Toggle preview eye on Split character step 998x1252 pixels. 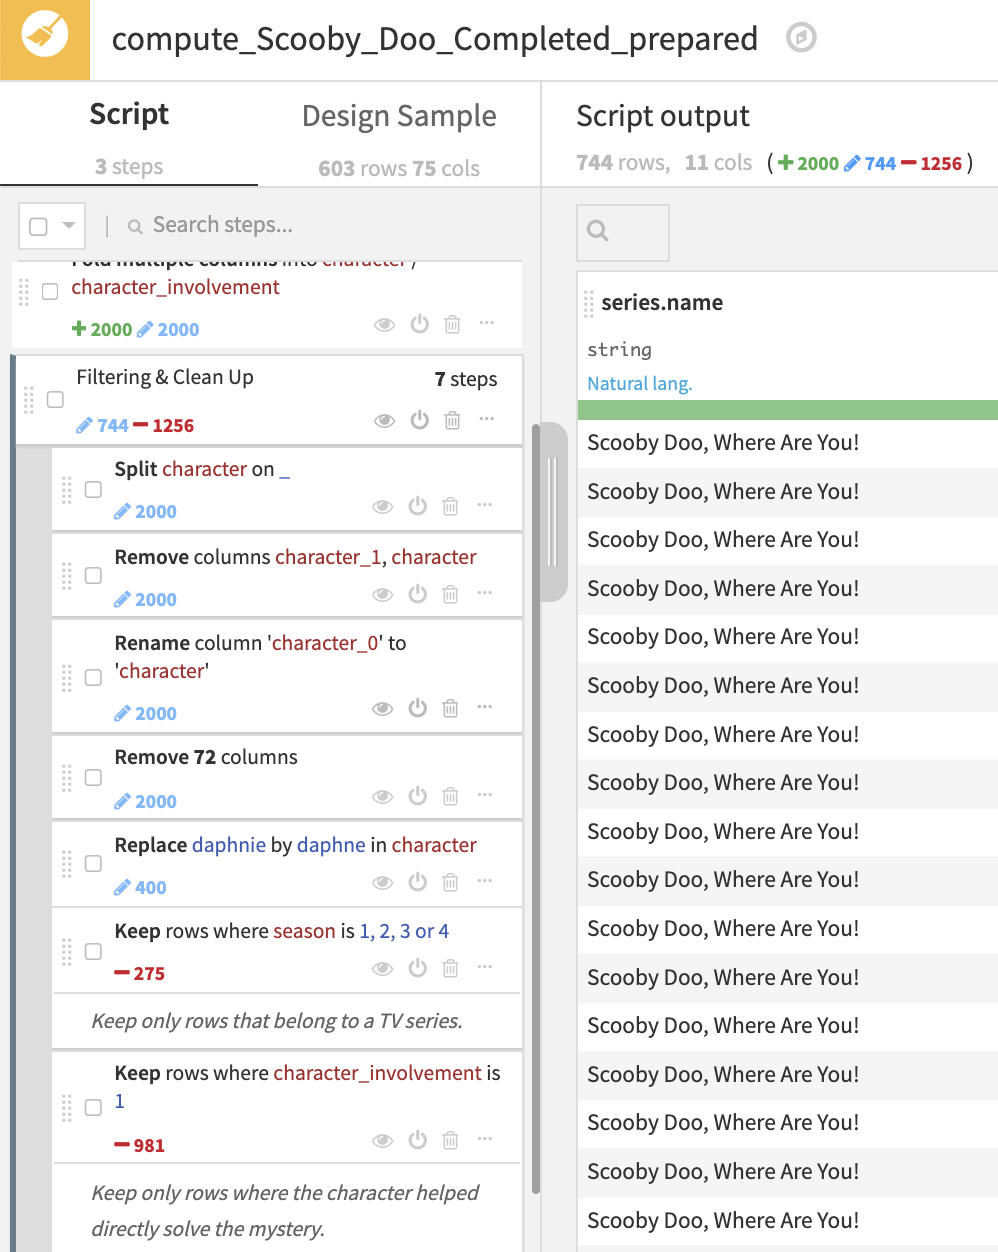383,507
